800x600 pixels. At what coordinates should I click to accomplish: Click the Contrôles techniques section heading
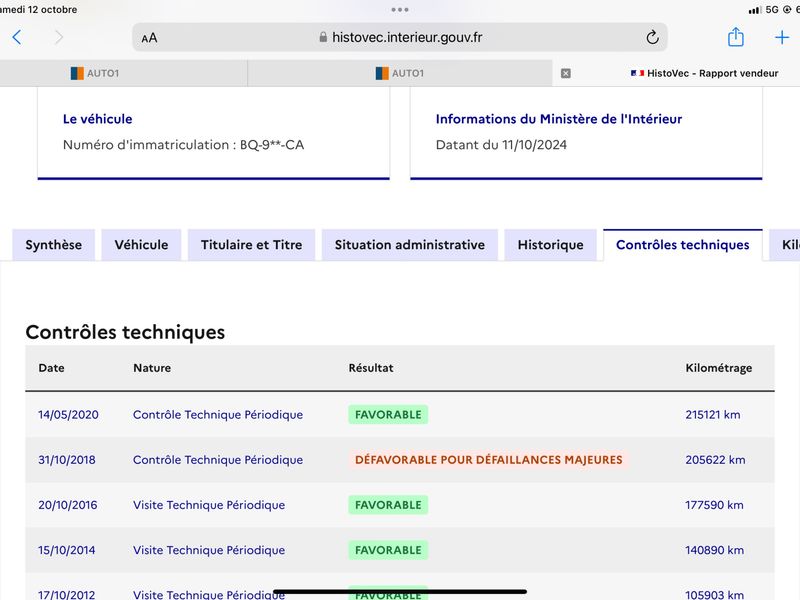[x=125, y=332]
